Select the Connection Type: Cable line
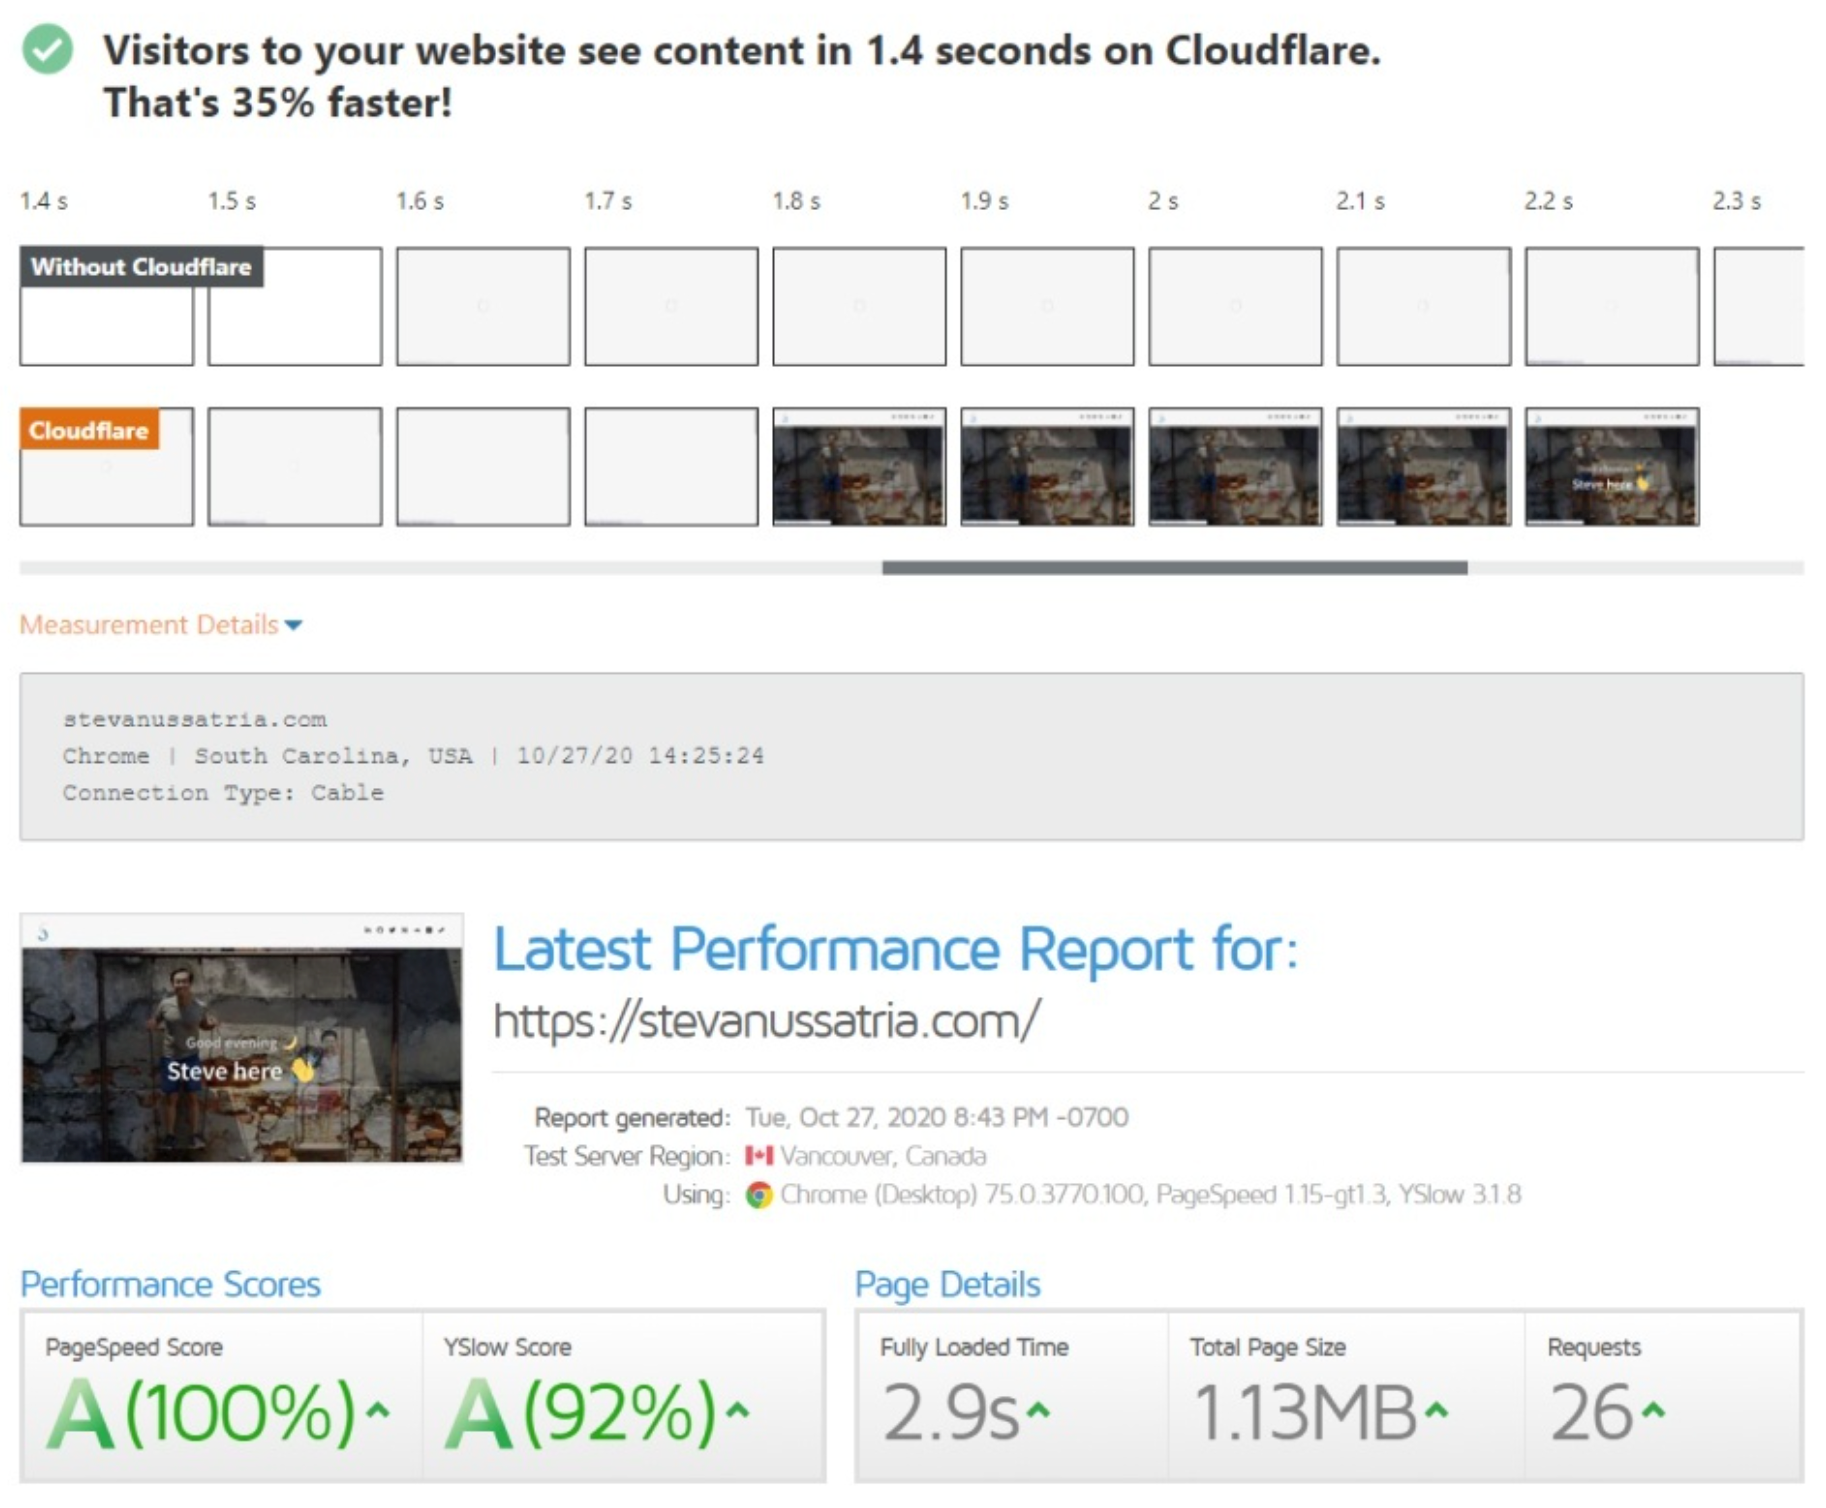1826x1508 pixels. pos(223,792)
